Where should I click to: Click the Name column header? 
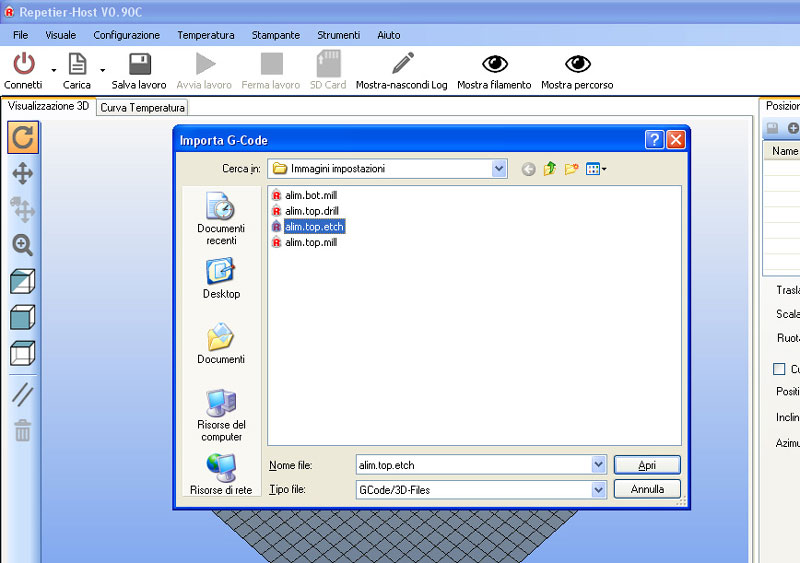point(785,151)
